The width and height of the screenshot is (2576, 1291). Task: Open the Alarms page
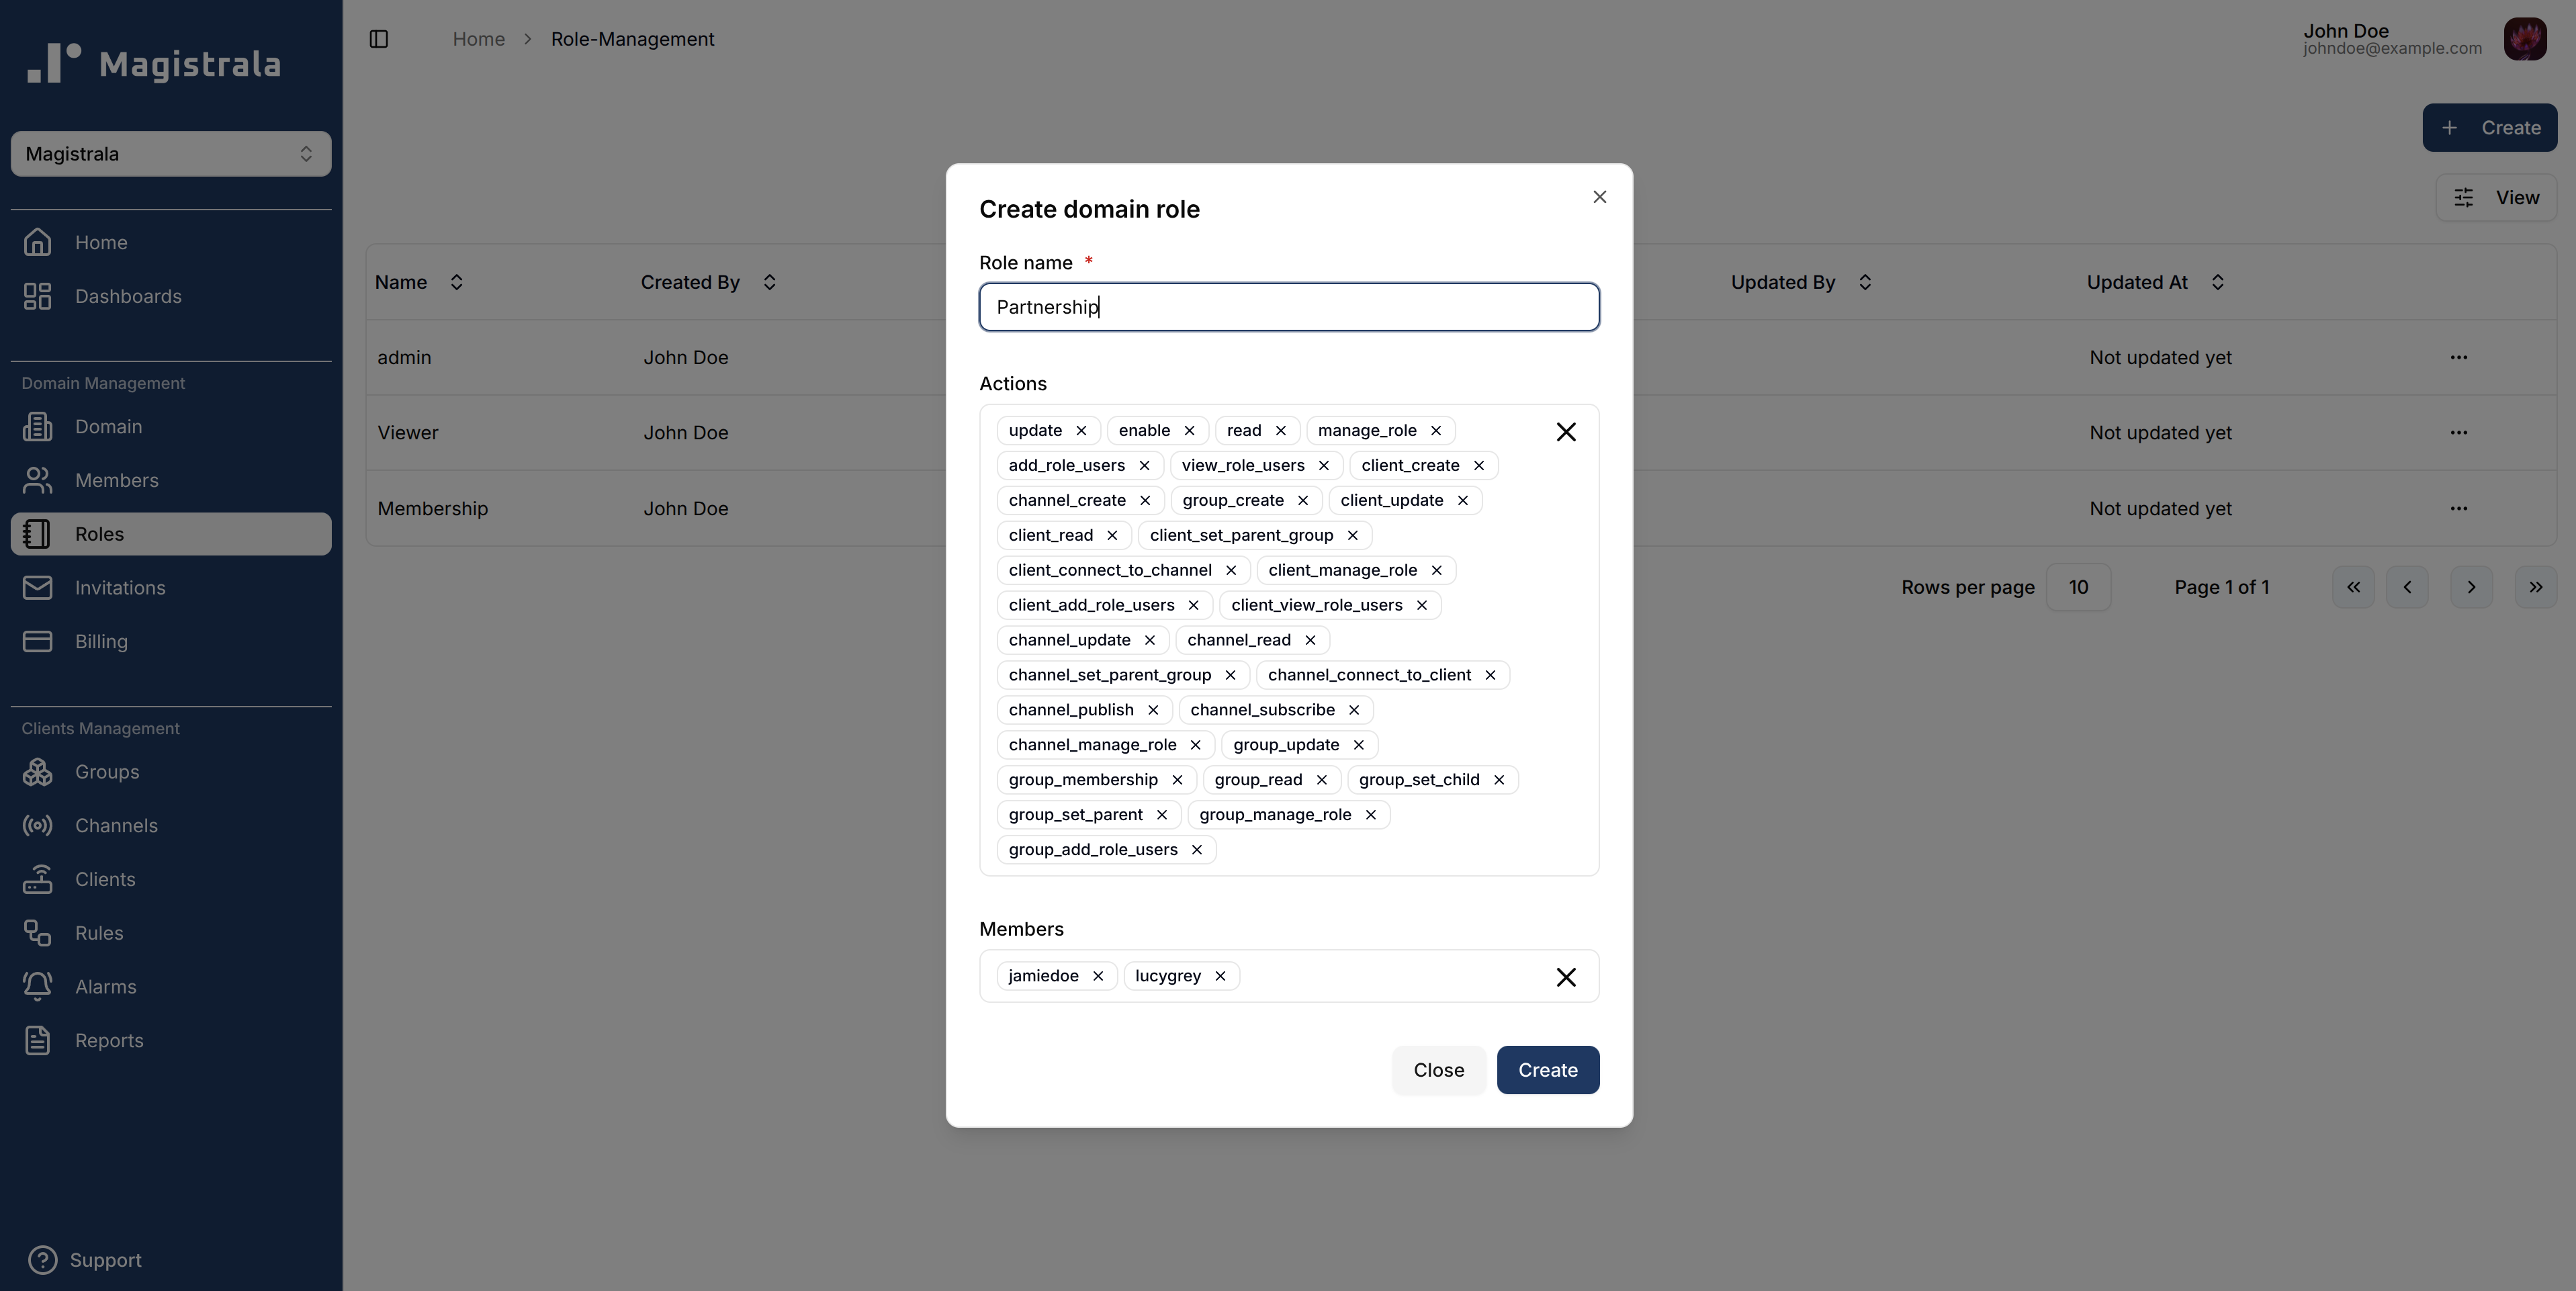(x=106, y=986)
